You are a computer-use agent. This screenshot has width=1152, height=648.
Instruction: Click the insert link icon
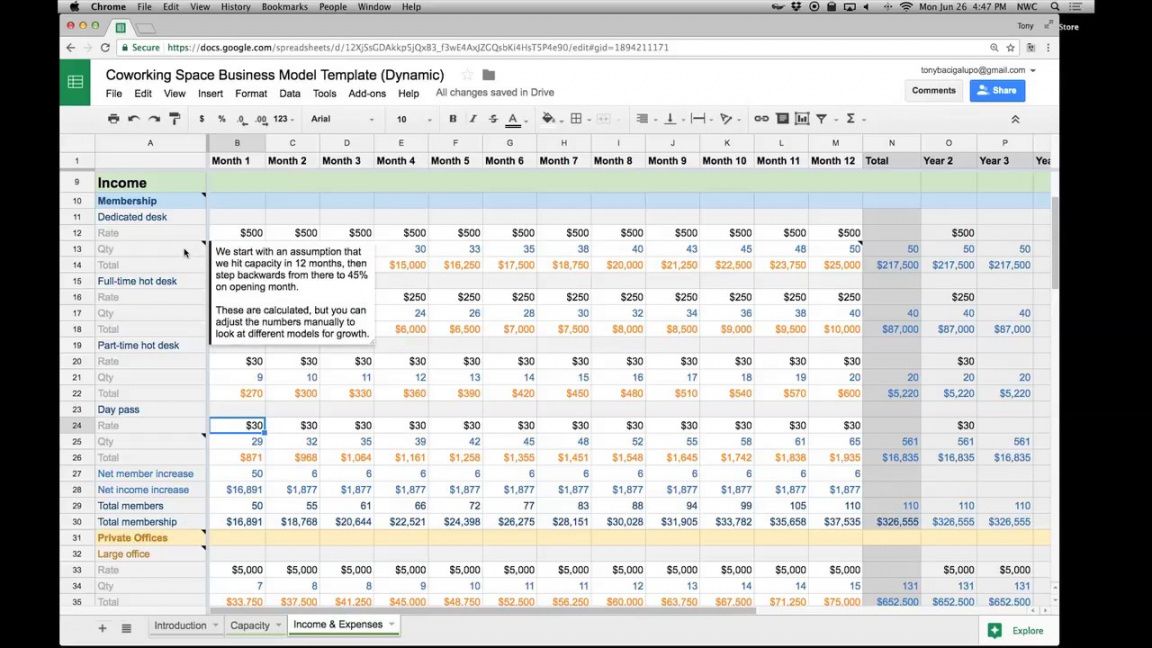pyautogui.click(x=761, y=119)
